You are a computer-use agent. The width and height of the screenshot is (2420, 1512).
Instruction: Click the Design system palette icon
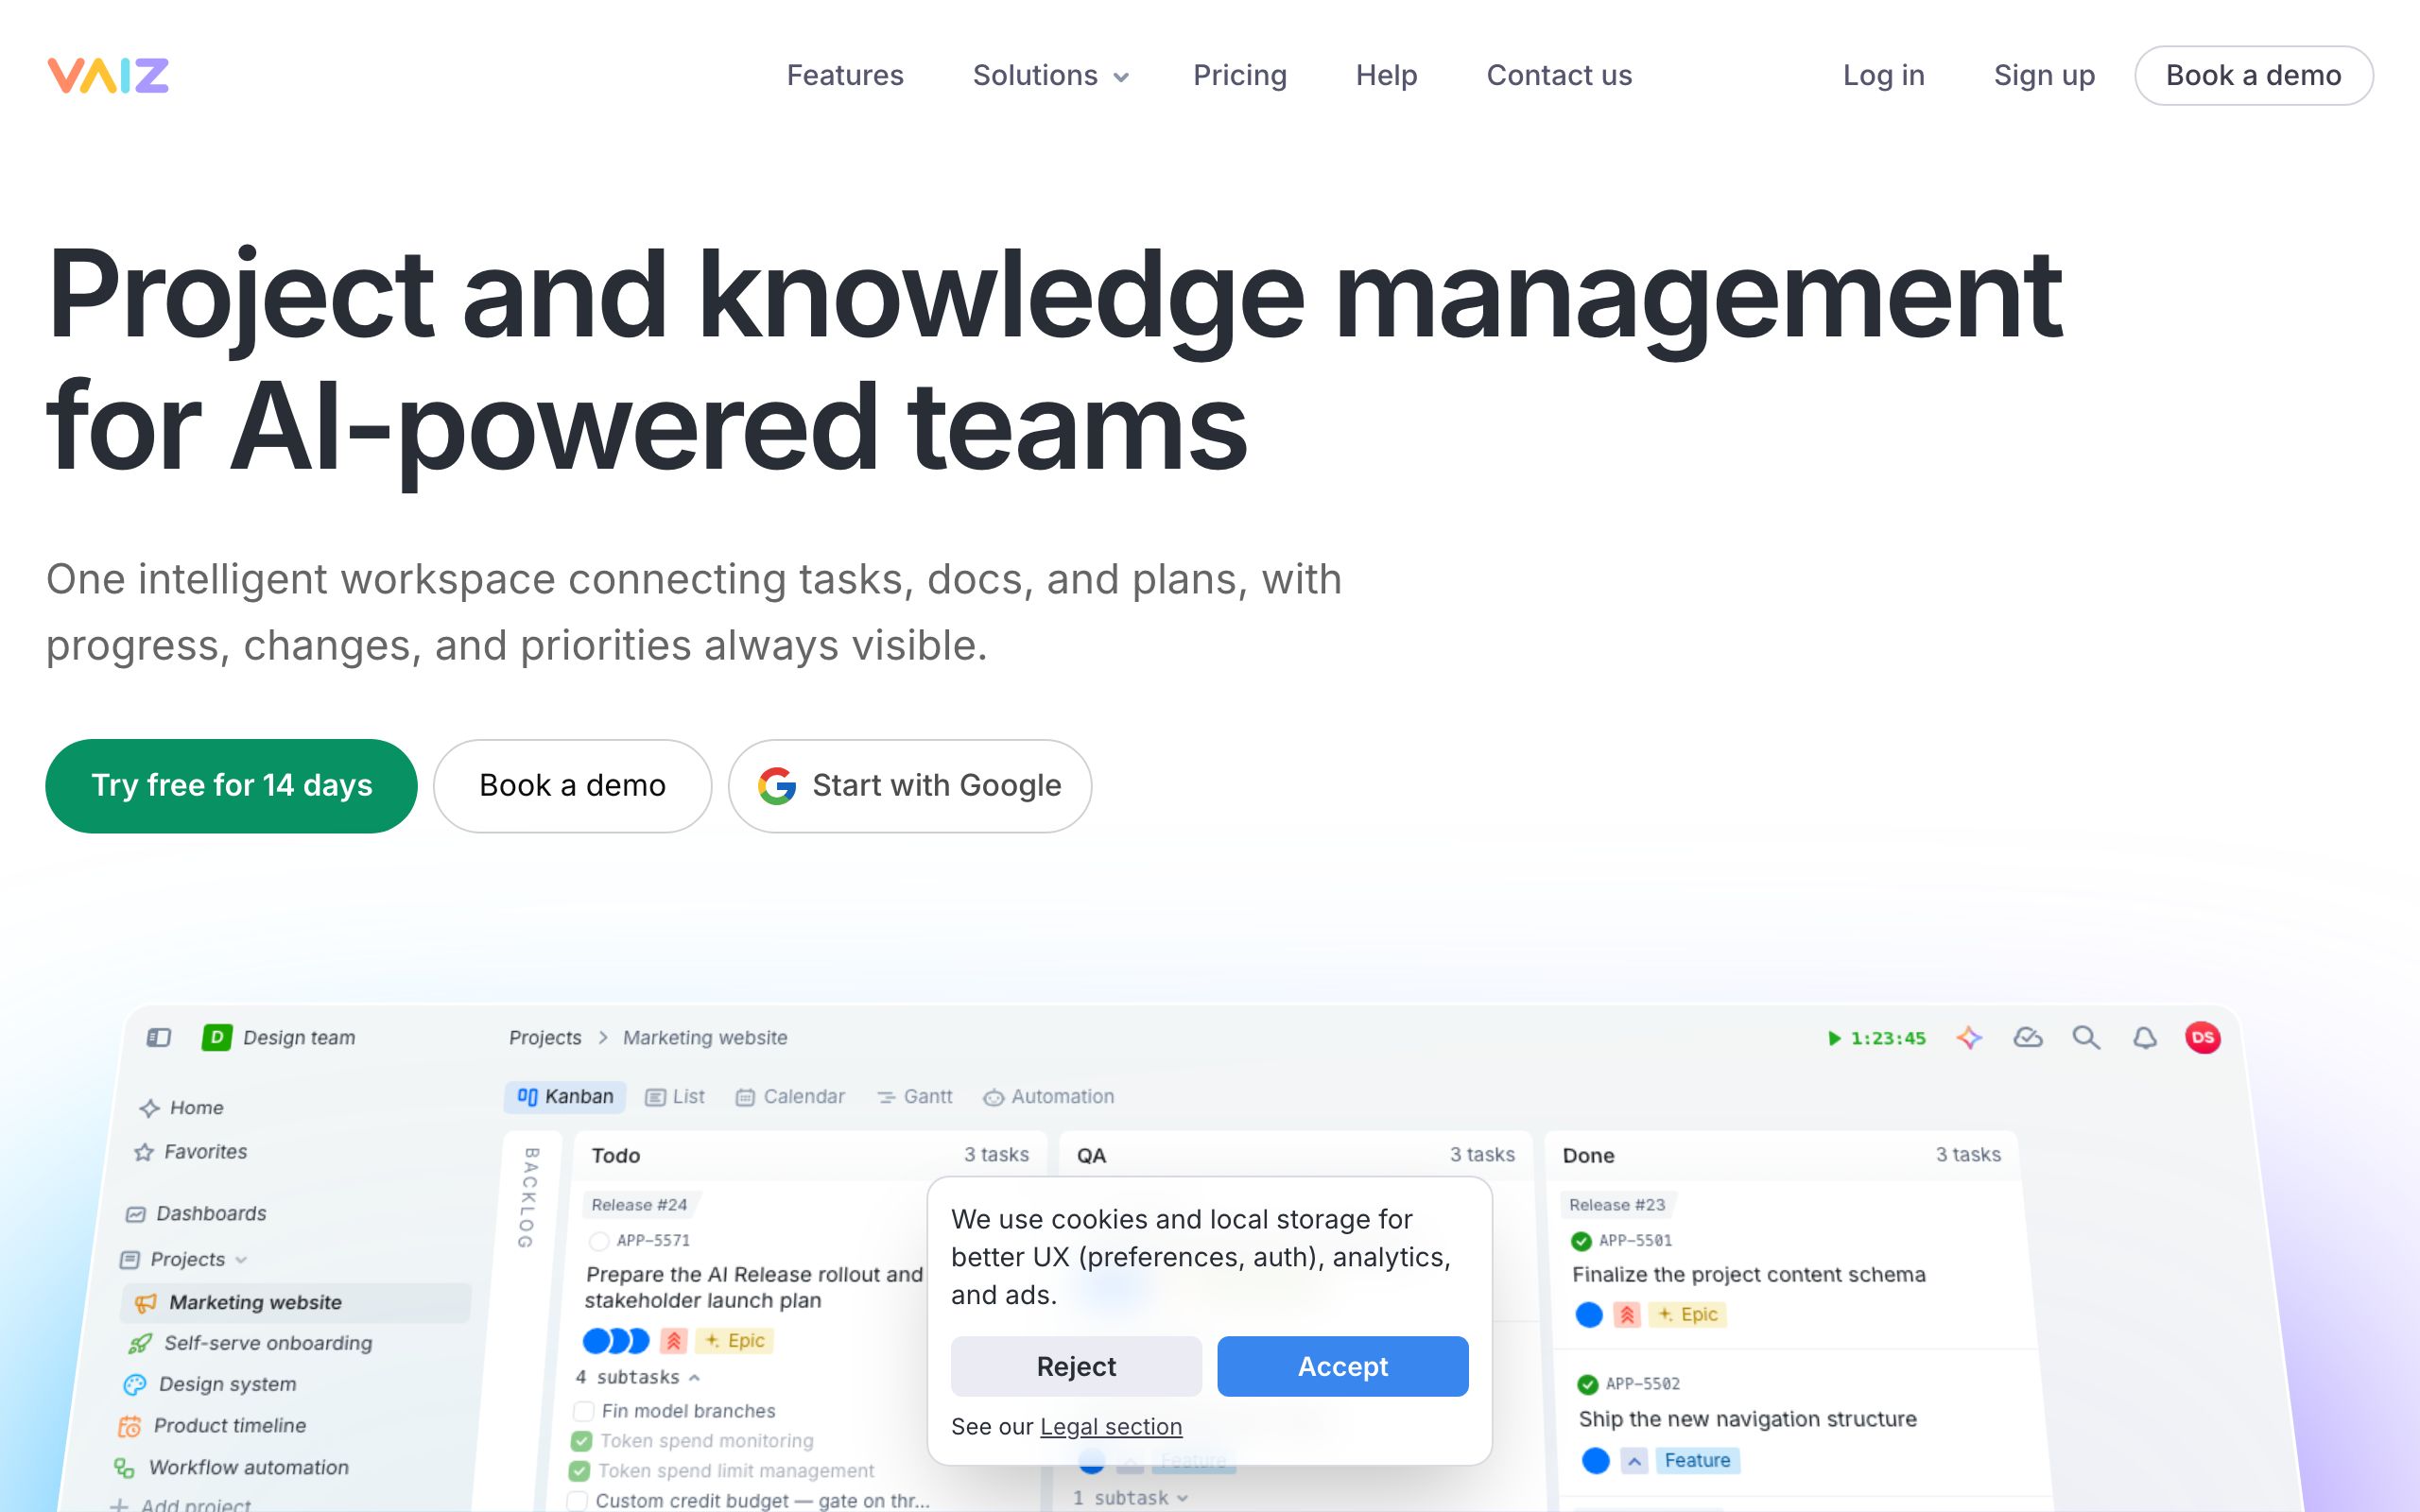pyautogui.click(x=134, y=1385)
